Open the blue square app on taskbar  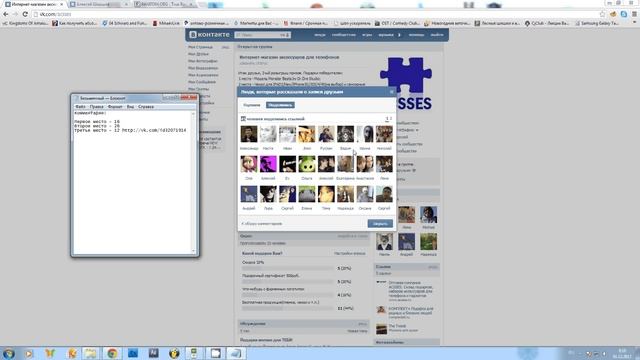tap(133, 353)
